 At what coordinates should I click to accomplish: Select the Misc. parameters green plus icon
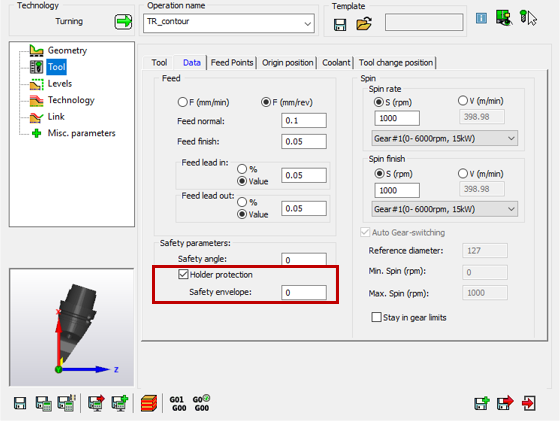pyautogui.click(x=36, y=133)
